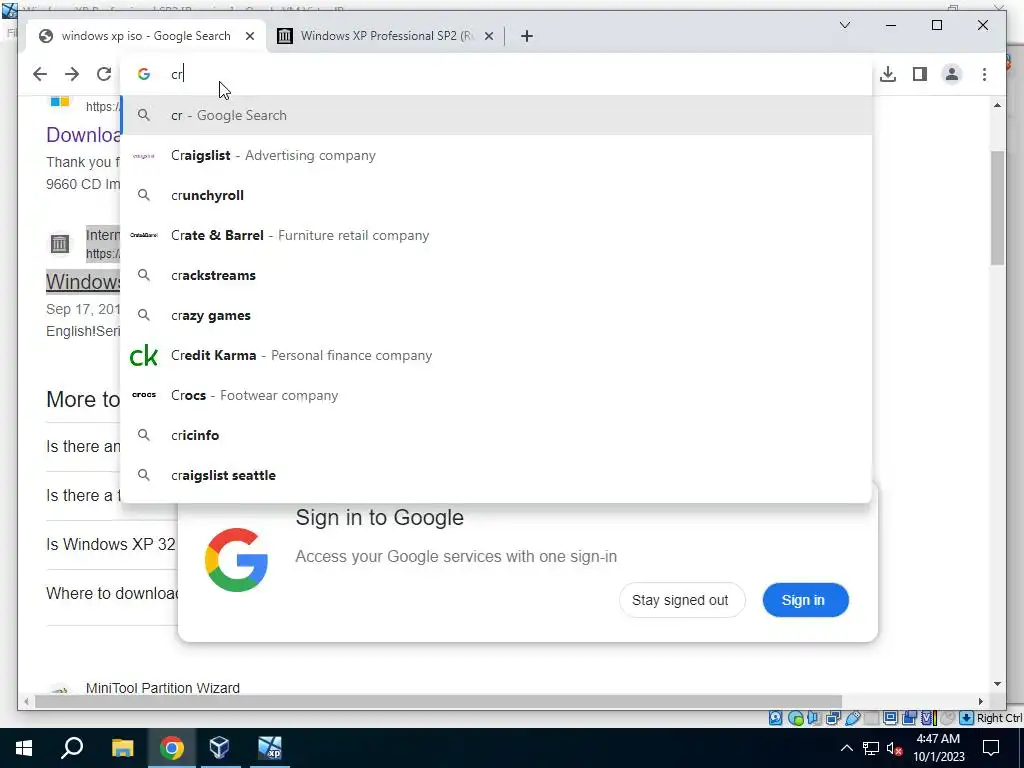
Task: Pick the cricinfo suggestion
Action: pyautogui.click(x=496, y=435)
